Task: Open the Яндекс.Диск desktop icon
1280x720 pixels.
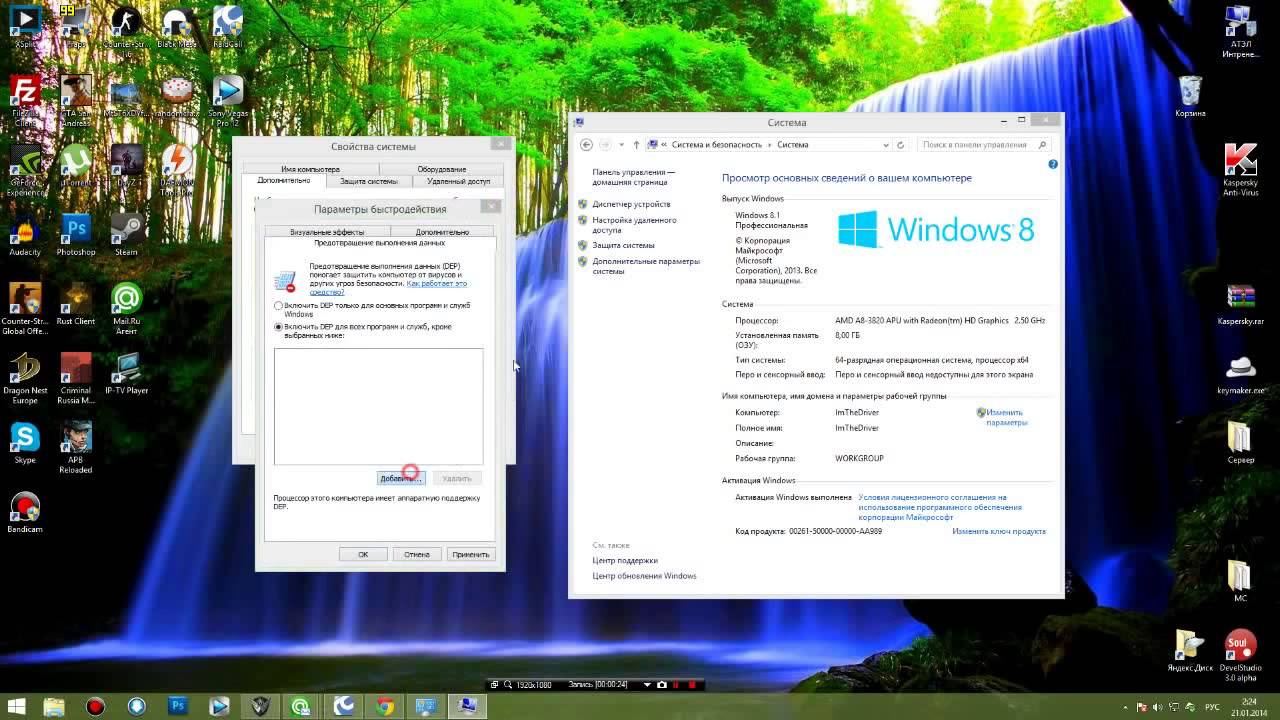Action: pos(1190,649)
